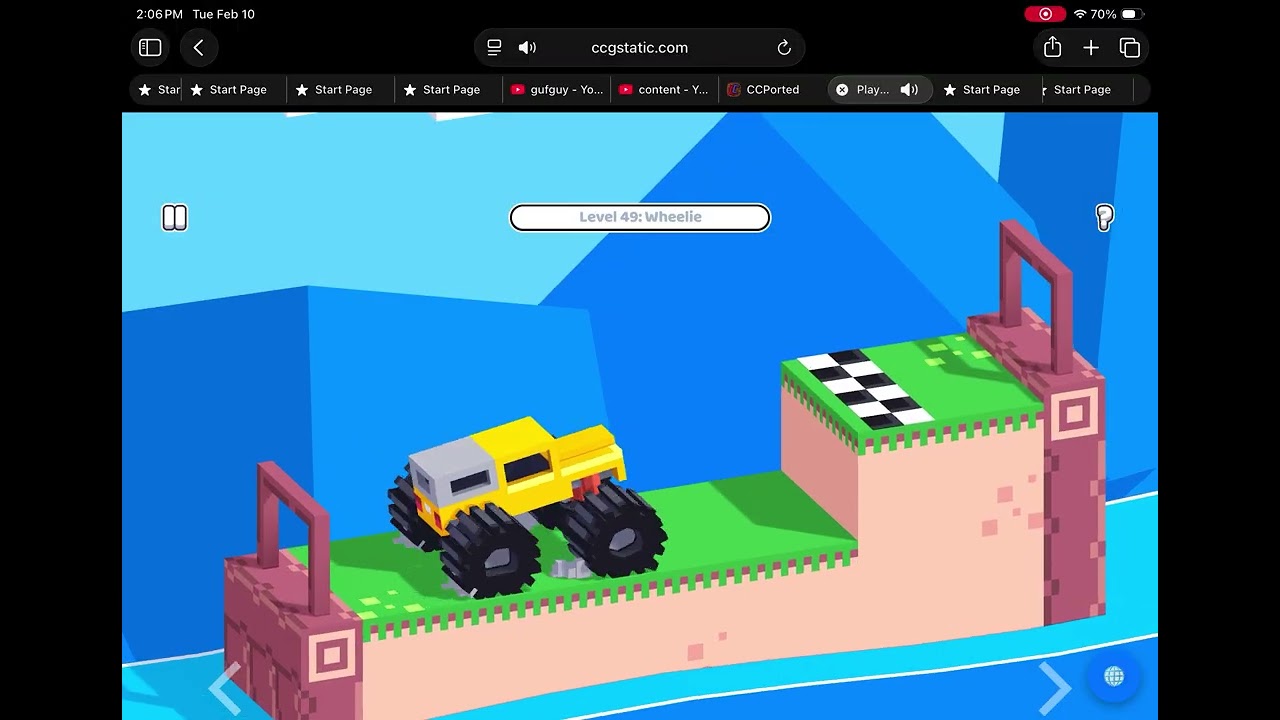1280x720 pixels.
Task: Reload the page
Action: (x=784, y=47)
